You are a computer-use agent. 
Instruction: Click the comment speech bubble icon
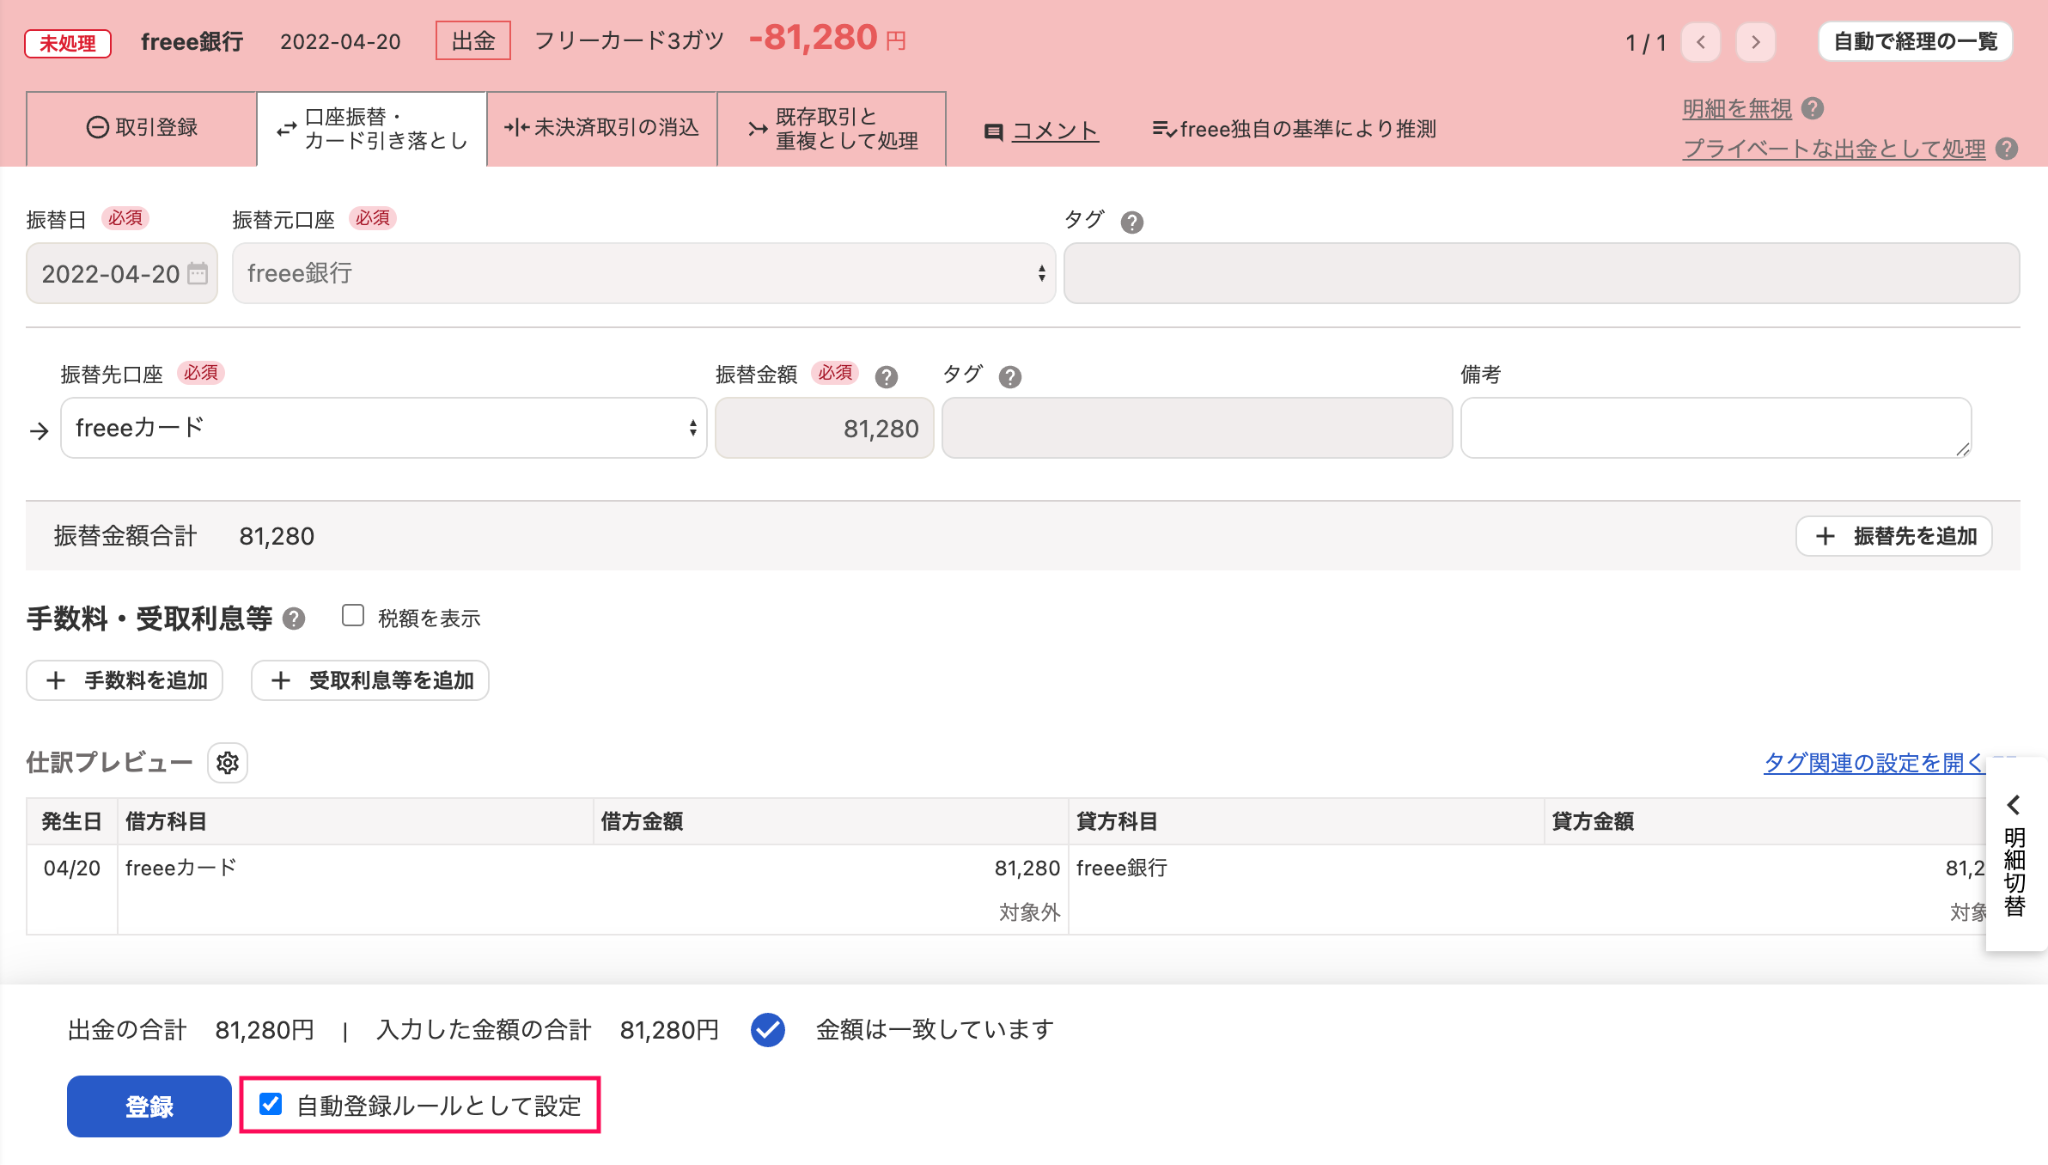click(x=993, y=131)
